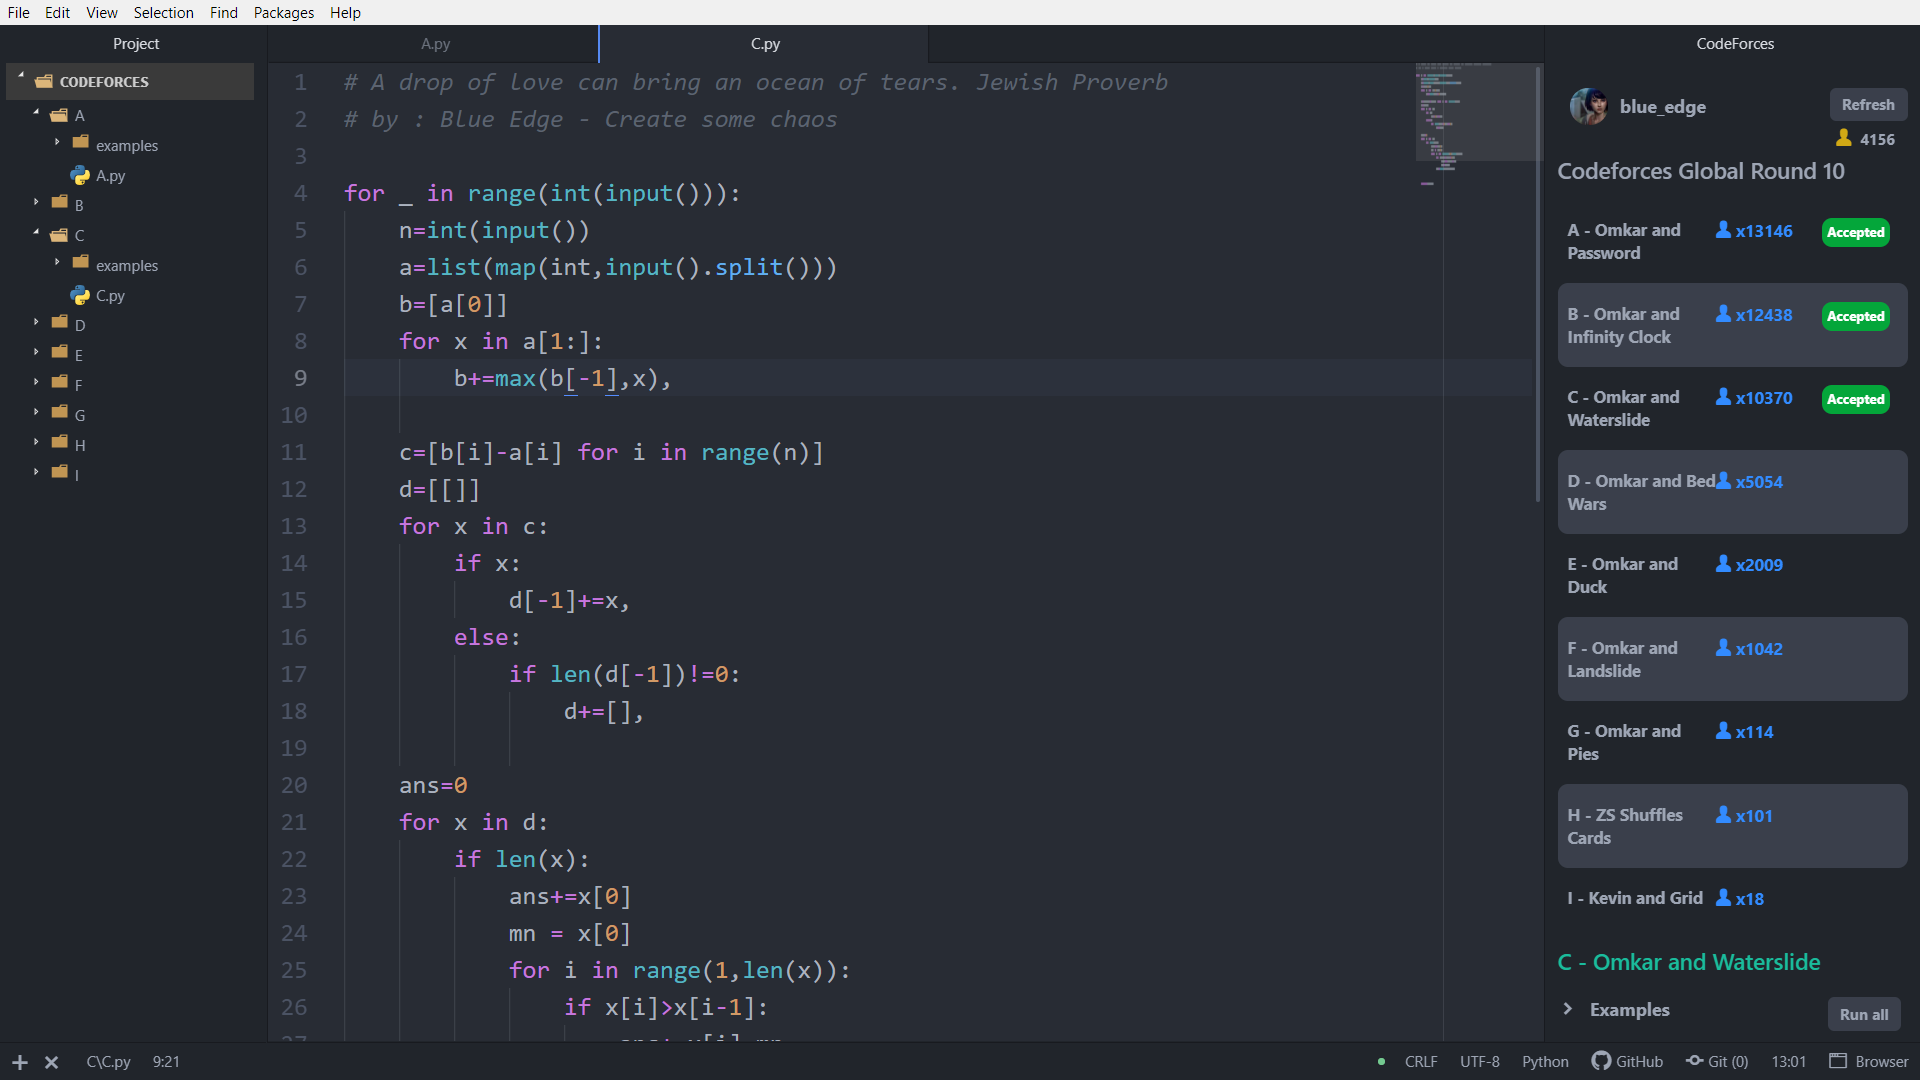This screenshot has width=1920, height=1080.
Task: Select the A.py tab in editor
Action: pyautogui.click(x=435, y=44)
